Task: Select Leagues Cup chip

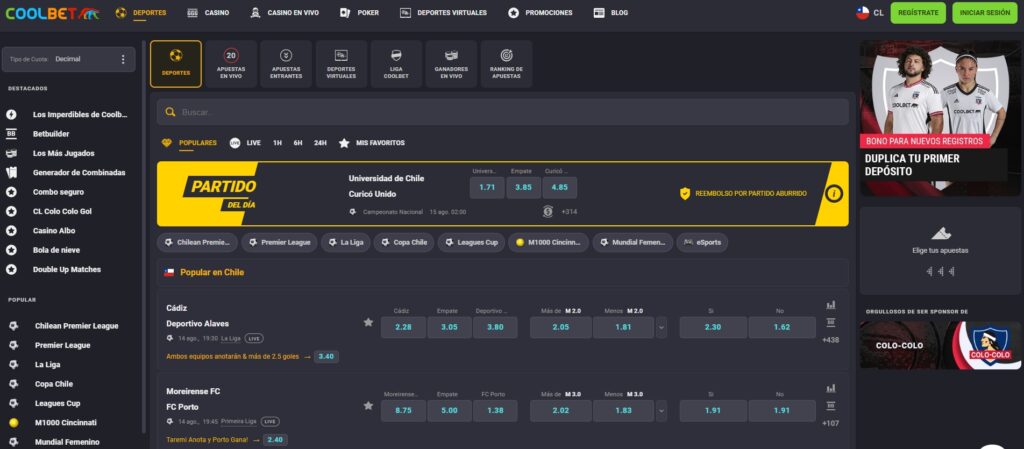Action: tap(472, 243)
